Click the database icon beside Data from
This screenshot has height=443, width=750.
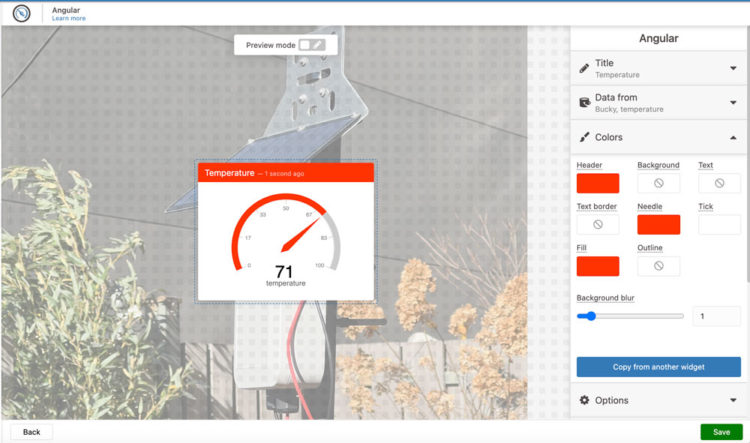point(585,102)
